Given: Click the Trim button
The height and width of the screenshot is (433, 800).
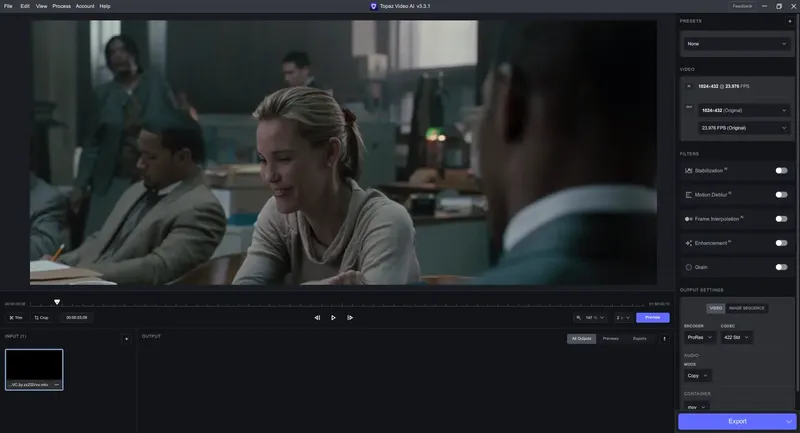Looking at the screenshot, I should pyautogui.click(x=16, y=318).
